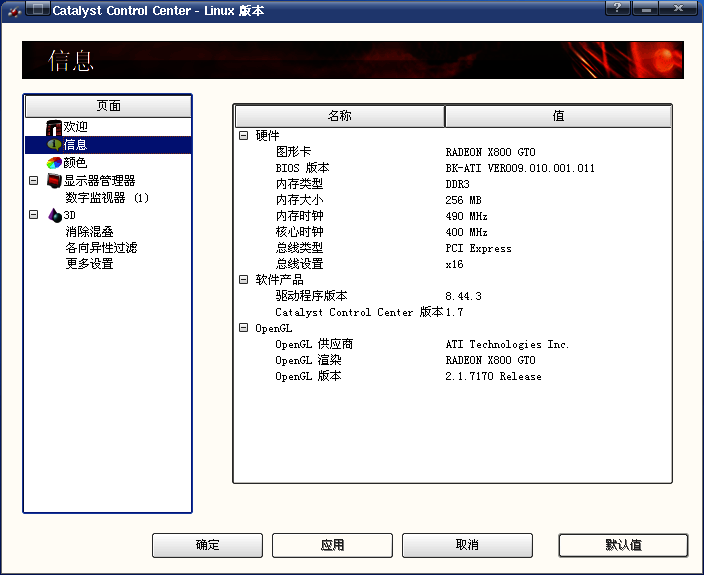This screenshot has height=575, width=704.
Task: Open 数字监视器 (1) page
Action: tap(107, 198)
